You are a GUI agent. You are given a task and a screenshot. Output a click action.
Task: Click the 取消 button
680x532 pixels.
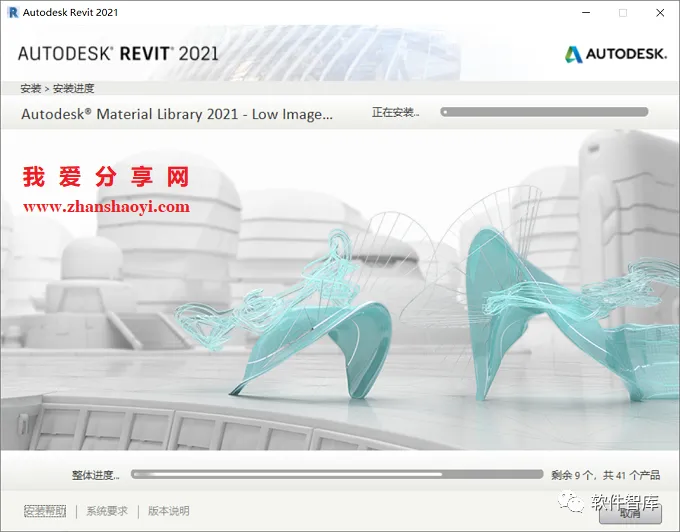[630, 513]
